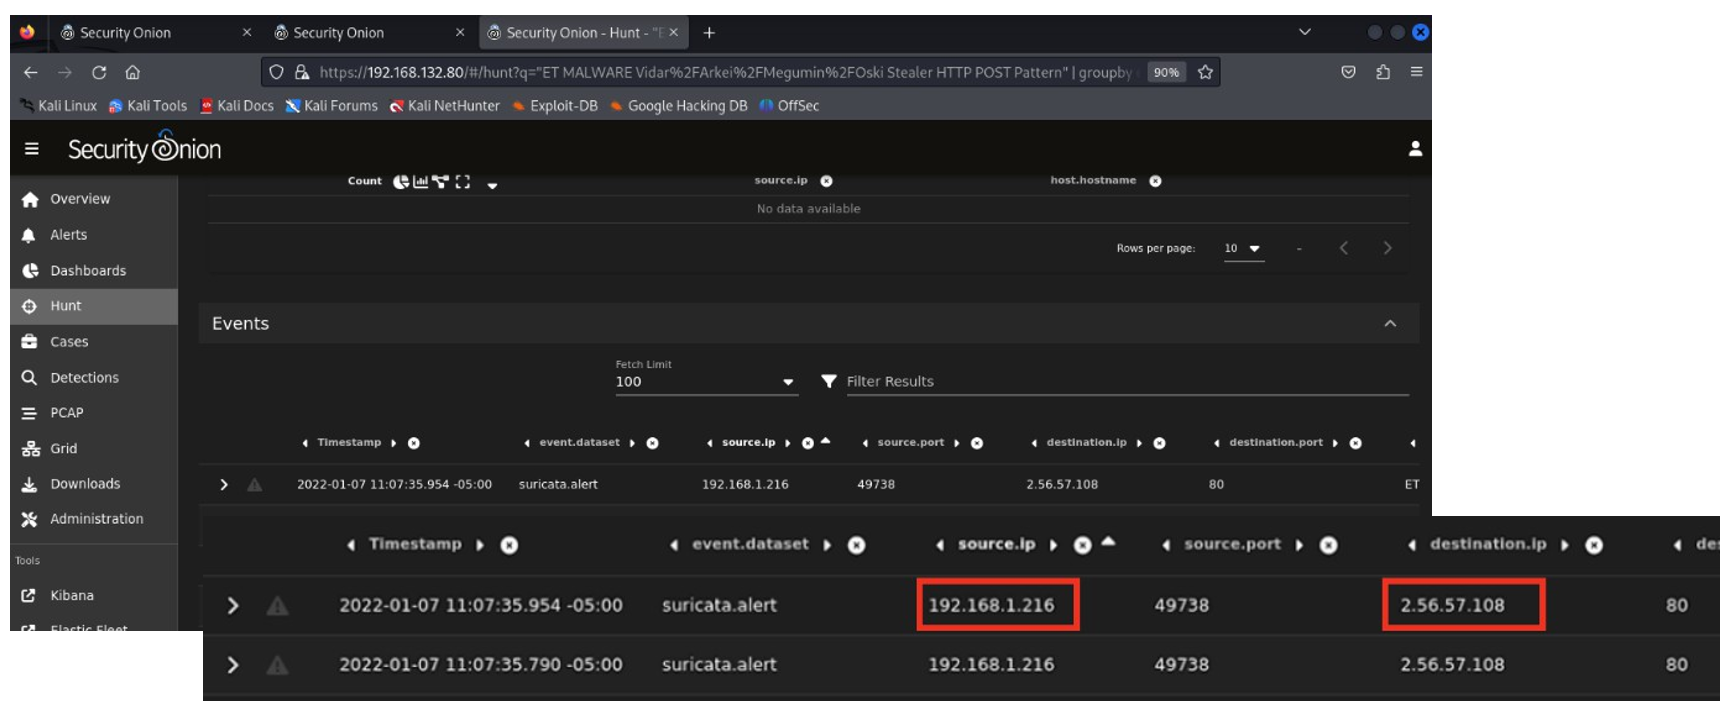The image size is (1720, 701).
Task: Click the user account icon
Action: click(1415, 149)
